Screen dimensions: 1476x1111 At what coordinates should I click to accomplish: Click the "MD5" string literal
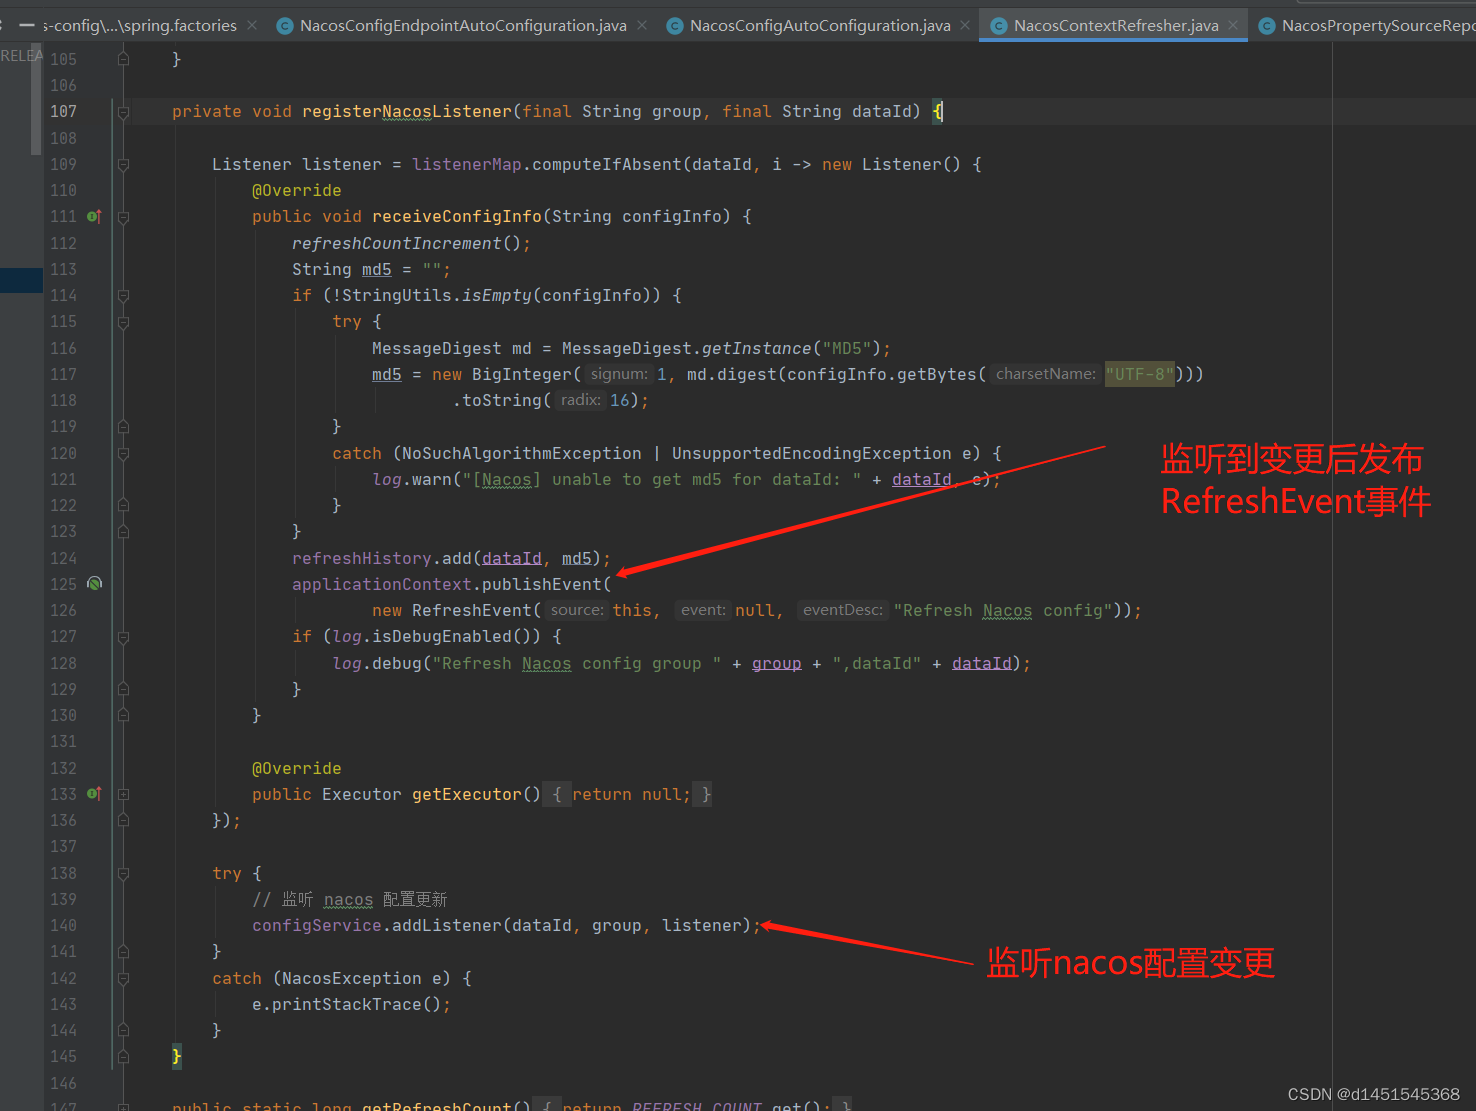click(847, 348)
